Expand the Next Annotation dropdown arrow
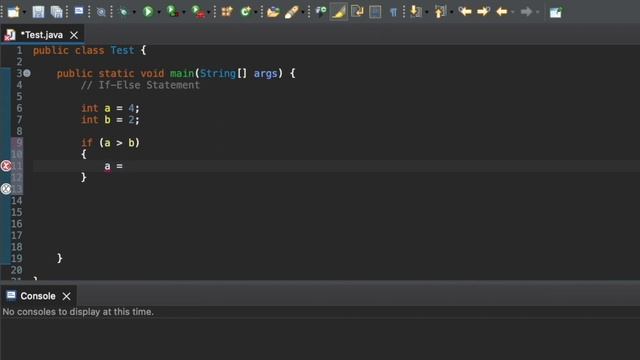The height and width of the screenshot is (360, 640). [x=426, y=12]
